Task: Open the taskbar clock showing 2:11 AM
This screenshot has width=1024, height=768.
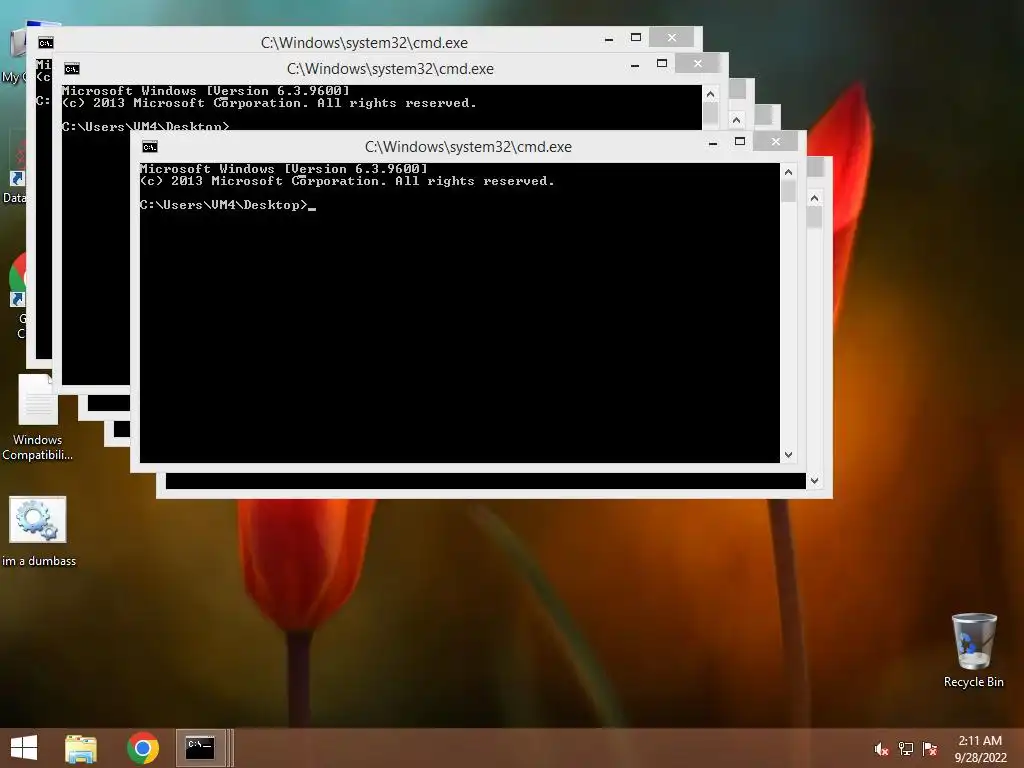Action: click(980, 749)
